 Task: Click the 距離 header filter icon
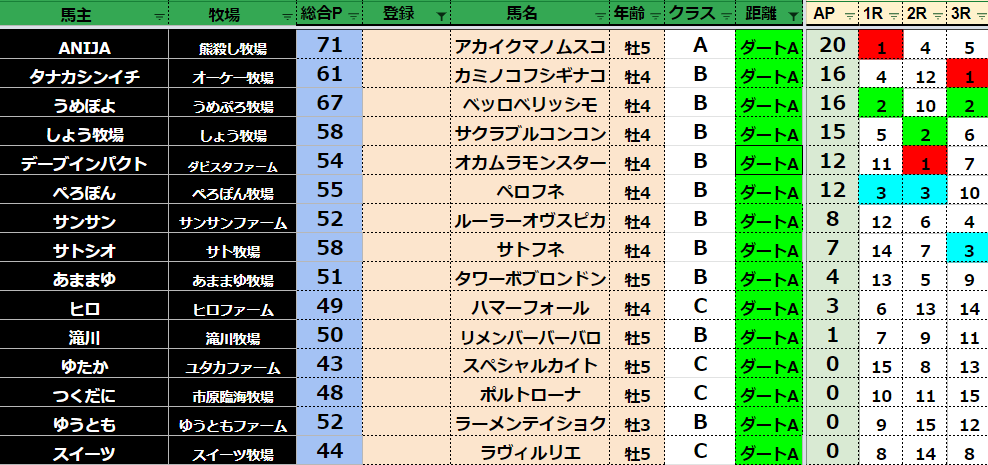[790, 16]
